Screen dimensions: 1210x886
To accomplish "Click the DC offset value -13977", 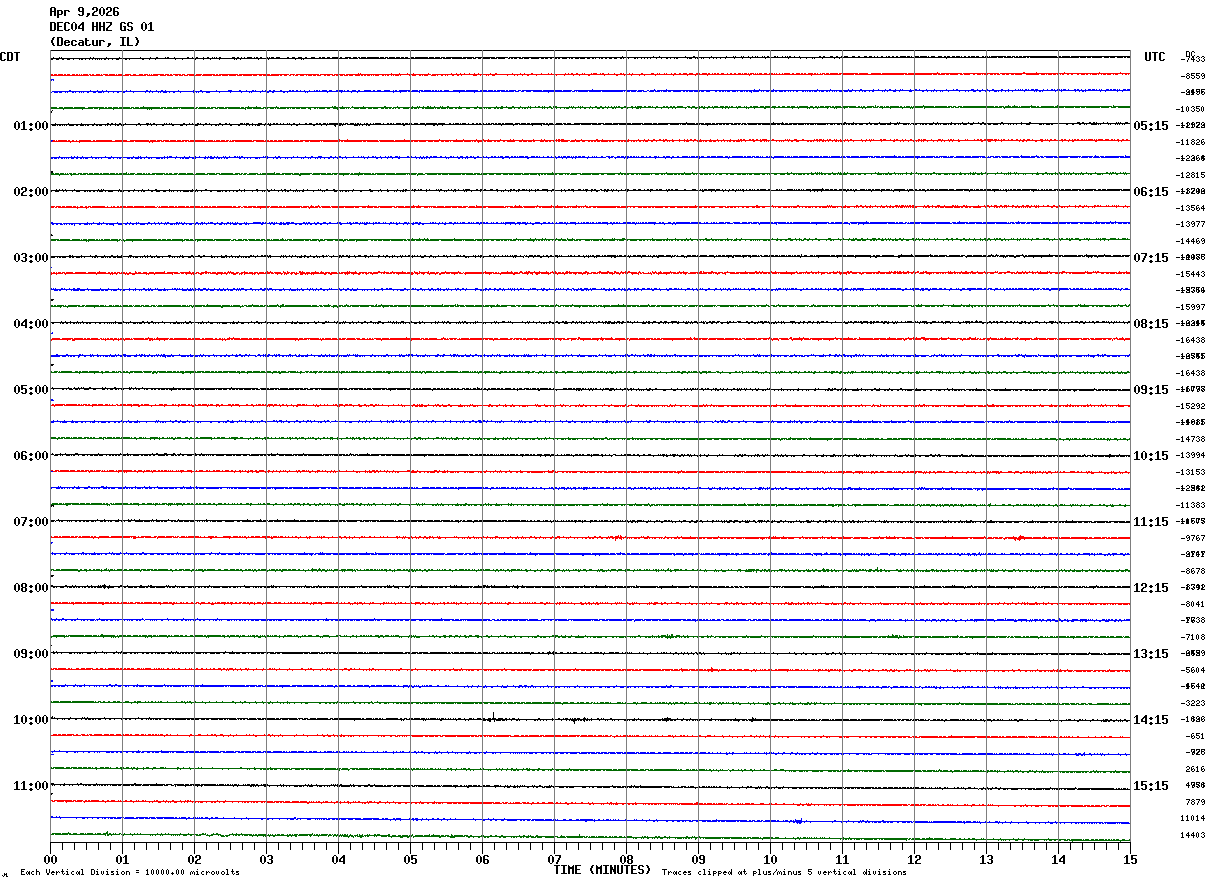I will pos(1190,224).
